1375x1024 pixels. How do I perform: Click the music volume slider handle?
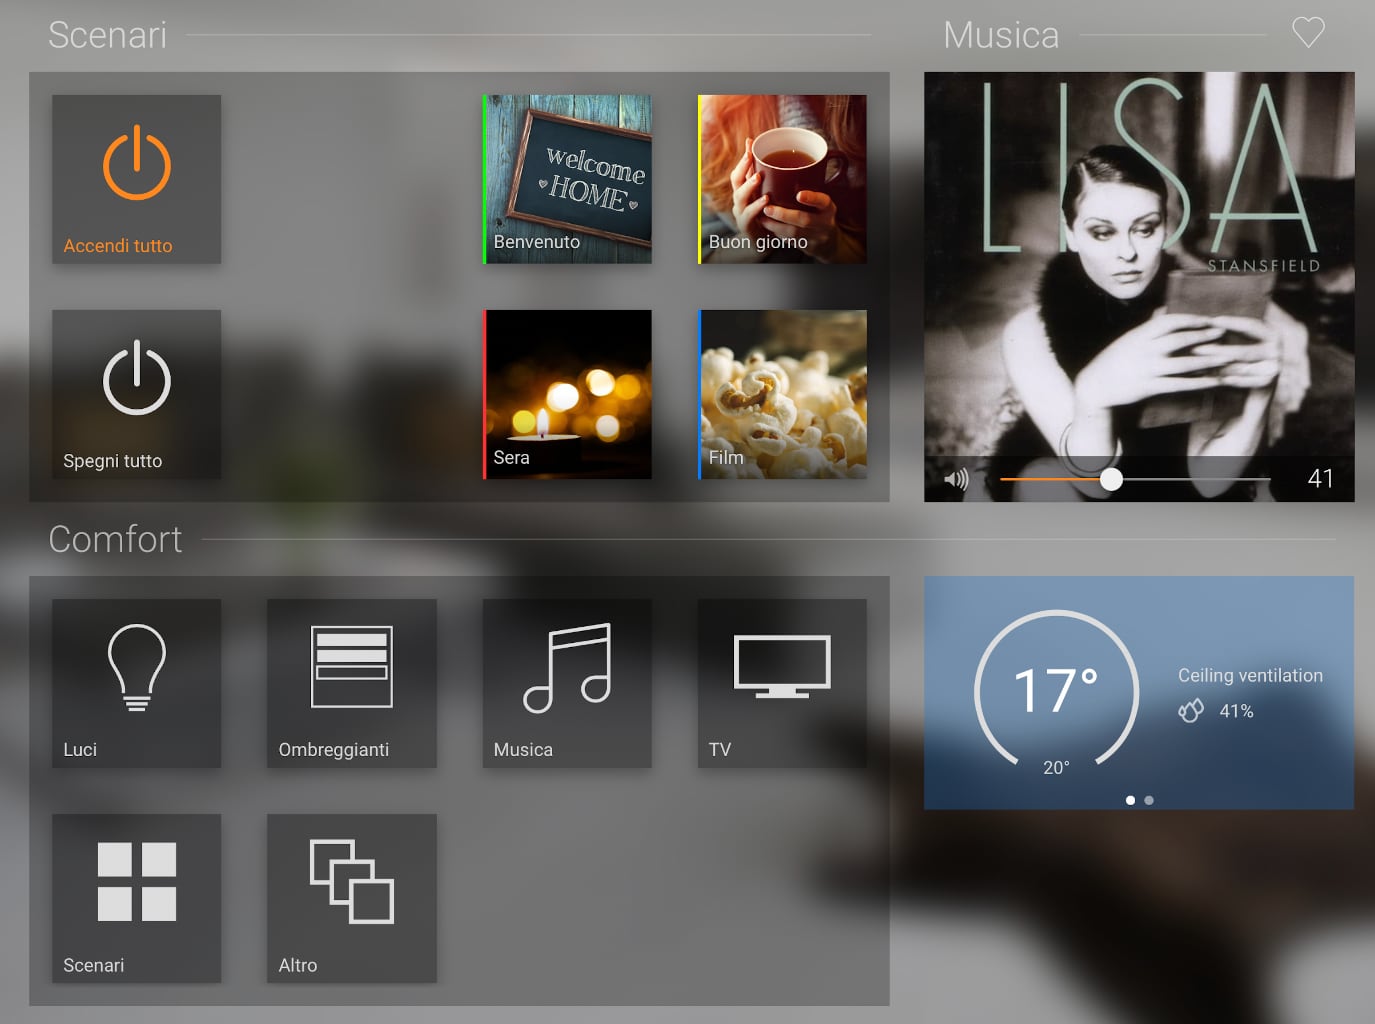tap(1111, 480)
